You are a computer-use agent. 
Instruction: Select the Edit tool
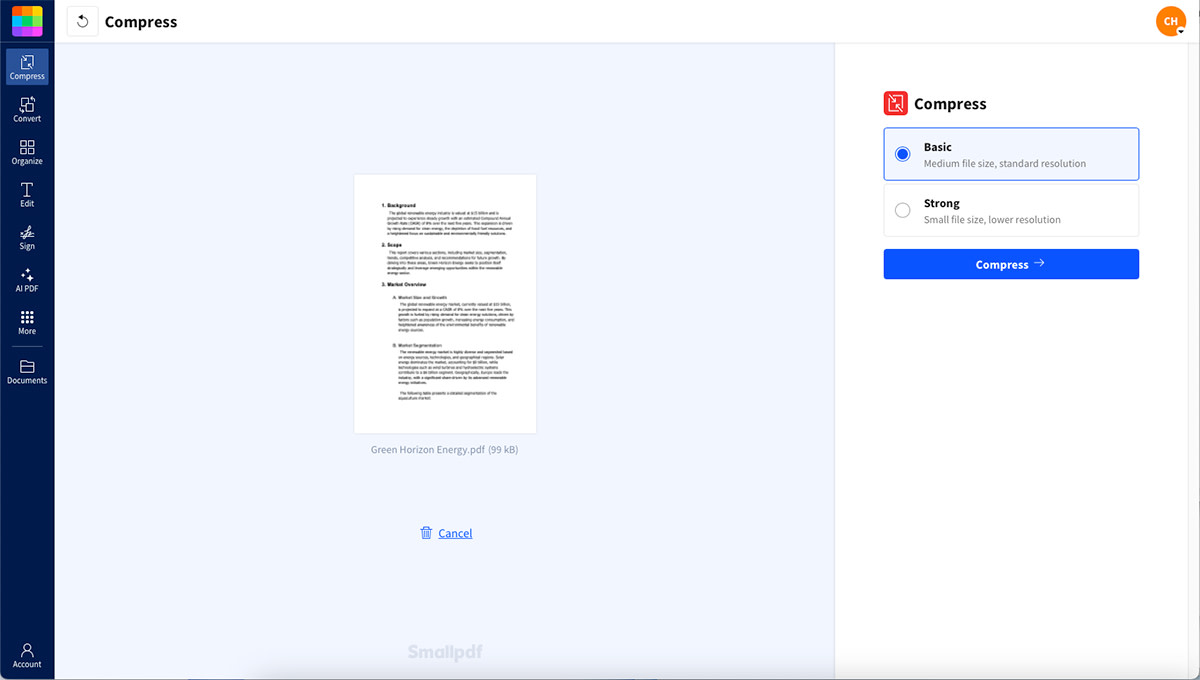(x=27, y=194)
